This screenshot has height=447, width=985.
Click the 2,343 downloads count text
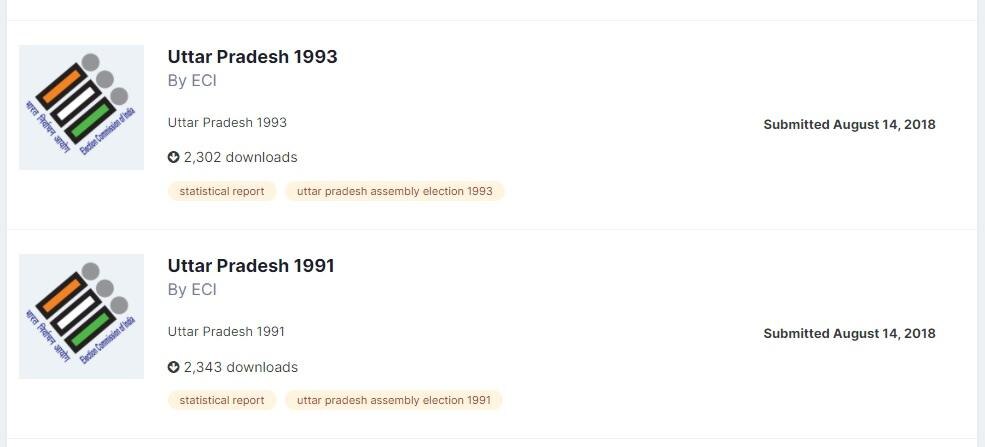pyautogui.click(x=241, y=367)
